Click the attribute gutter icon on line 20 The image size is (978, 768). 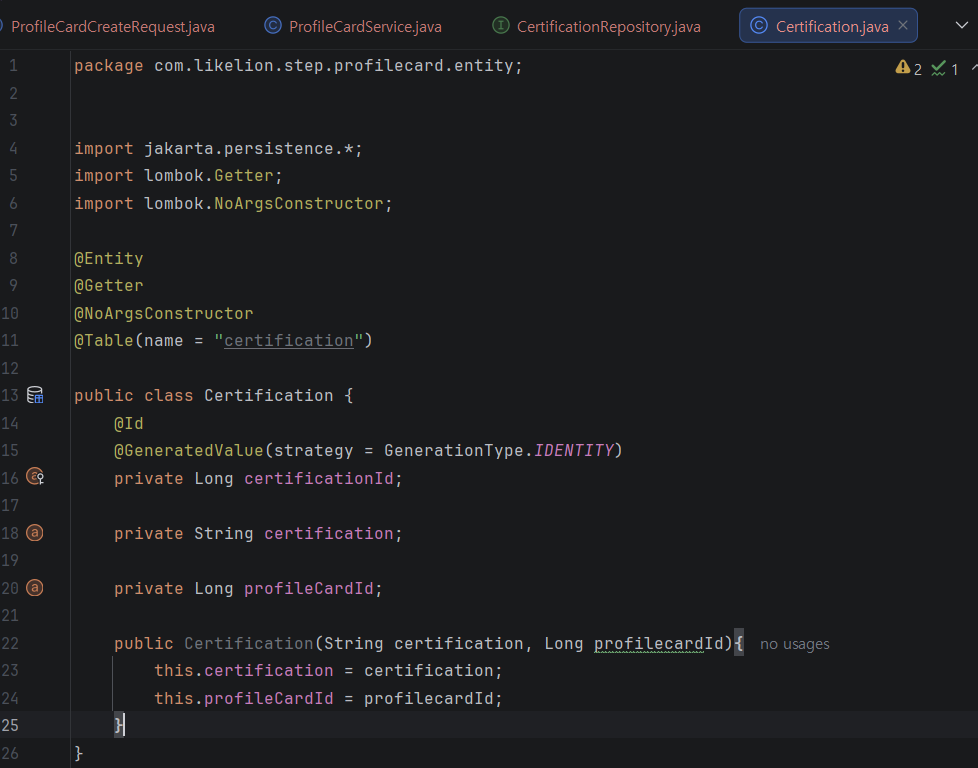[x=35, y=588]
